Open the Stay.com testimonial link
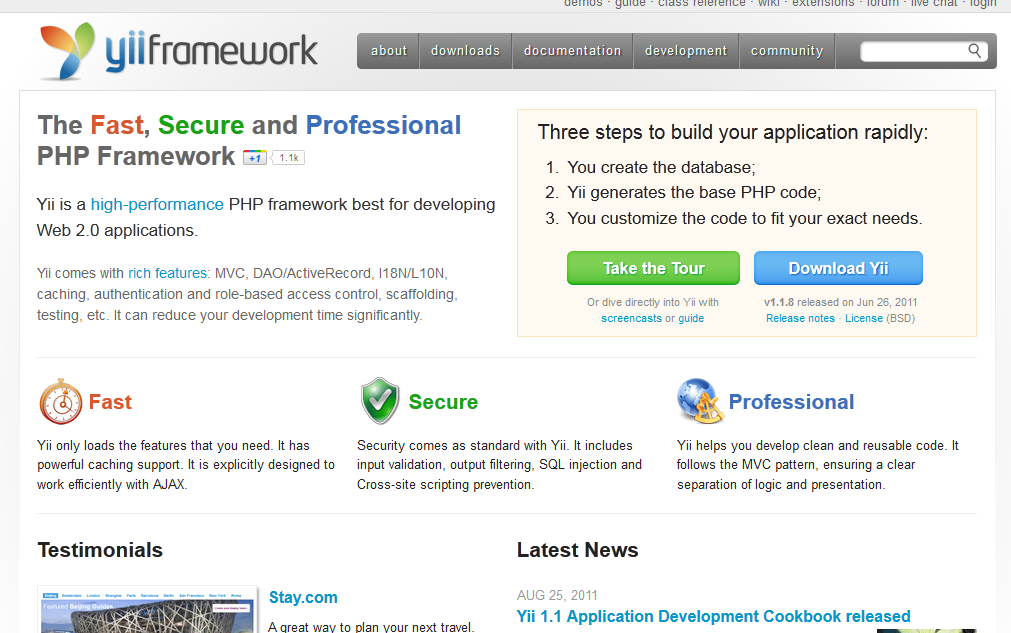 (x=303, y=598)
